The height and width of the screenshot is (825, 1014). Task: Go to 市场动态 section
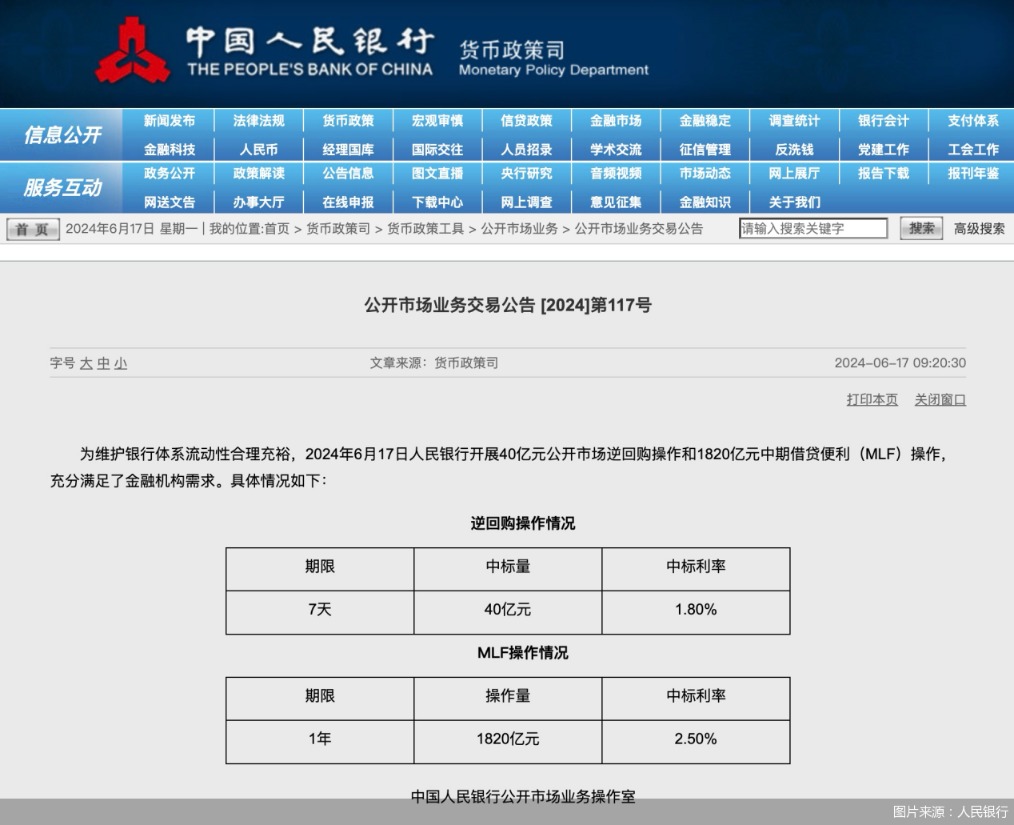705,173
